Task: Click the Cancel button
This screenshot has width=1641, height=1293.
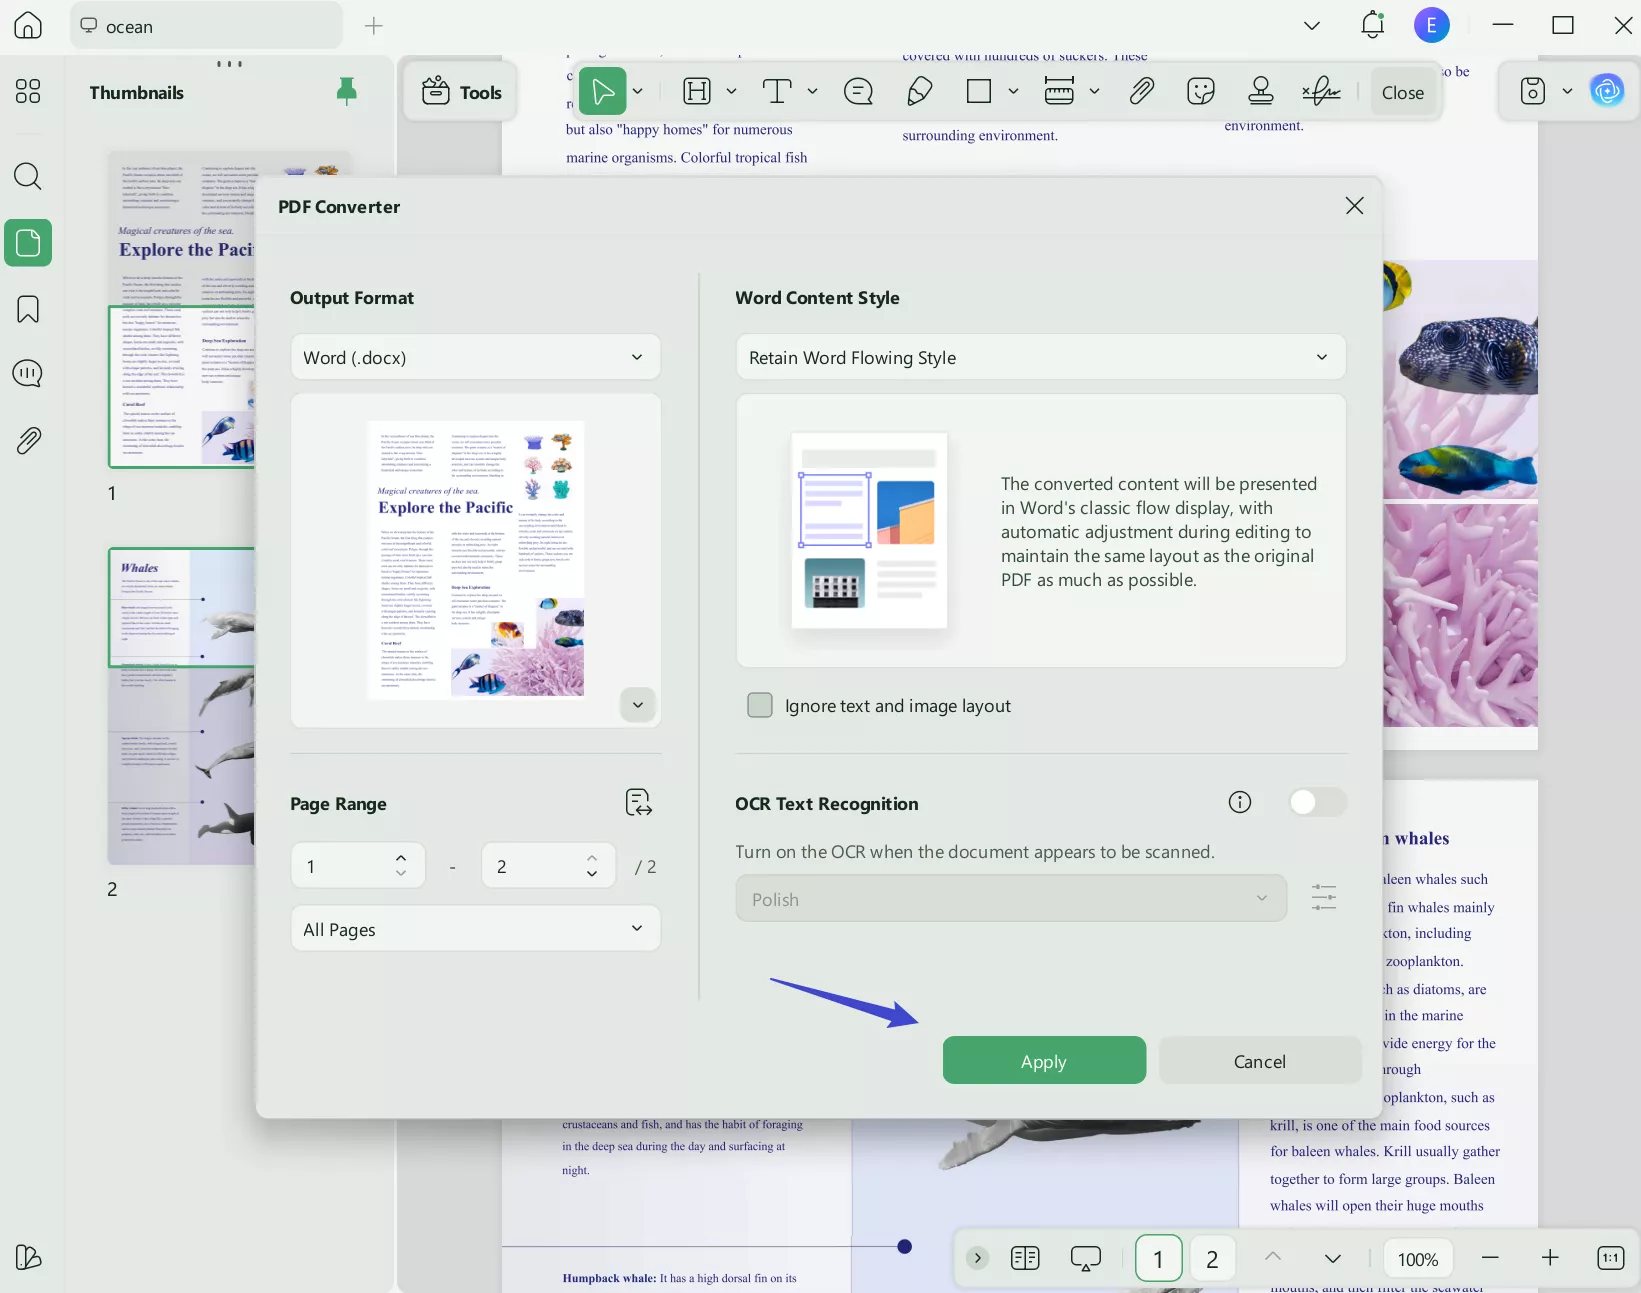Action: 1259,1061
